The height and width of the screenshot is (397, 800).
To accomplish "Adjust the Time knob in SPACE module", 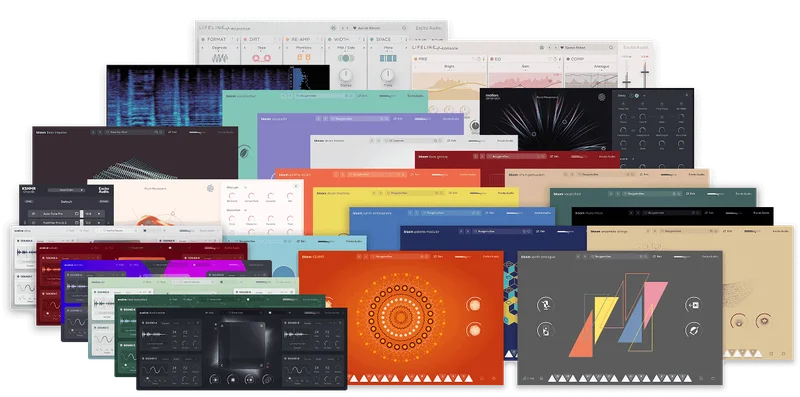I will [x=388, y=76].
